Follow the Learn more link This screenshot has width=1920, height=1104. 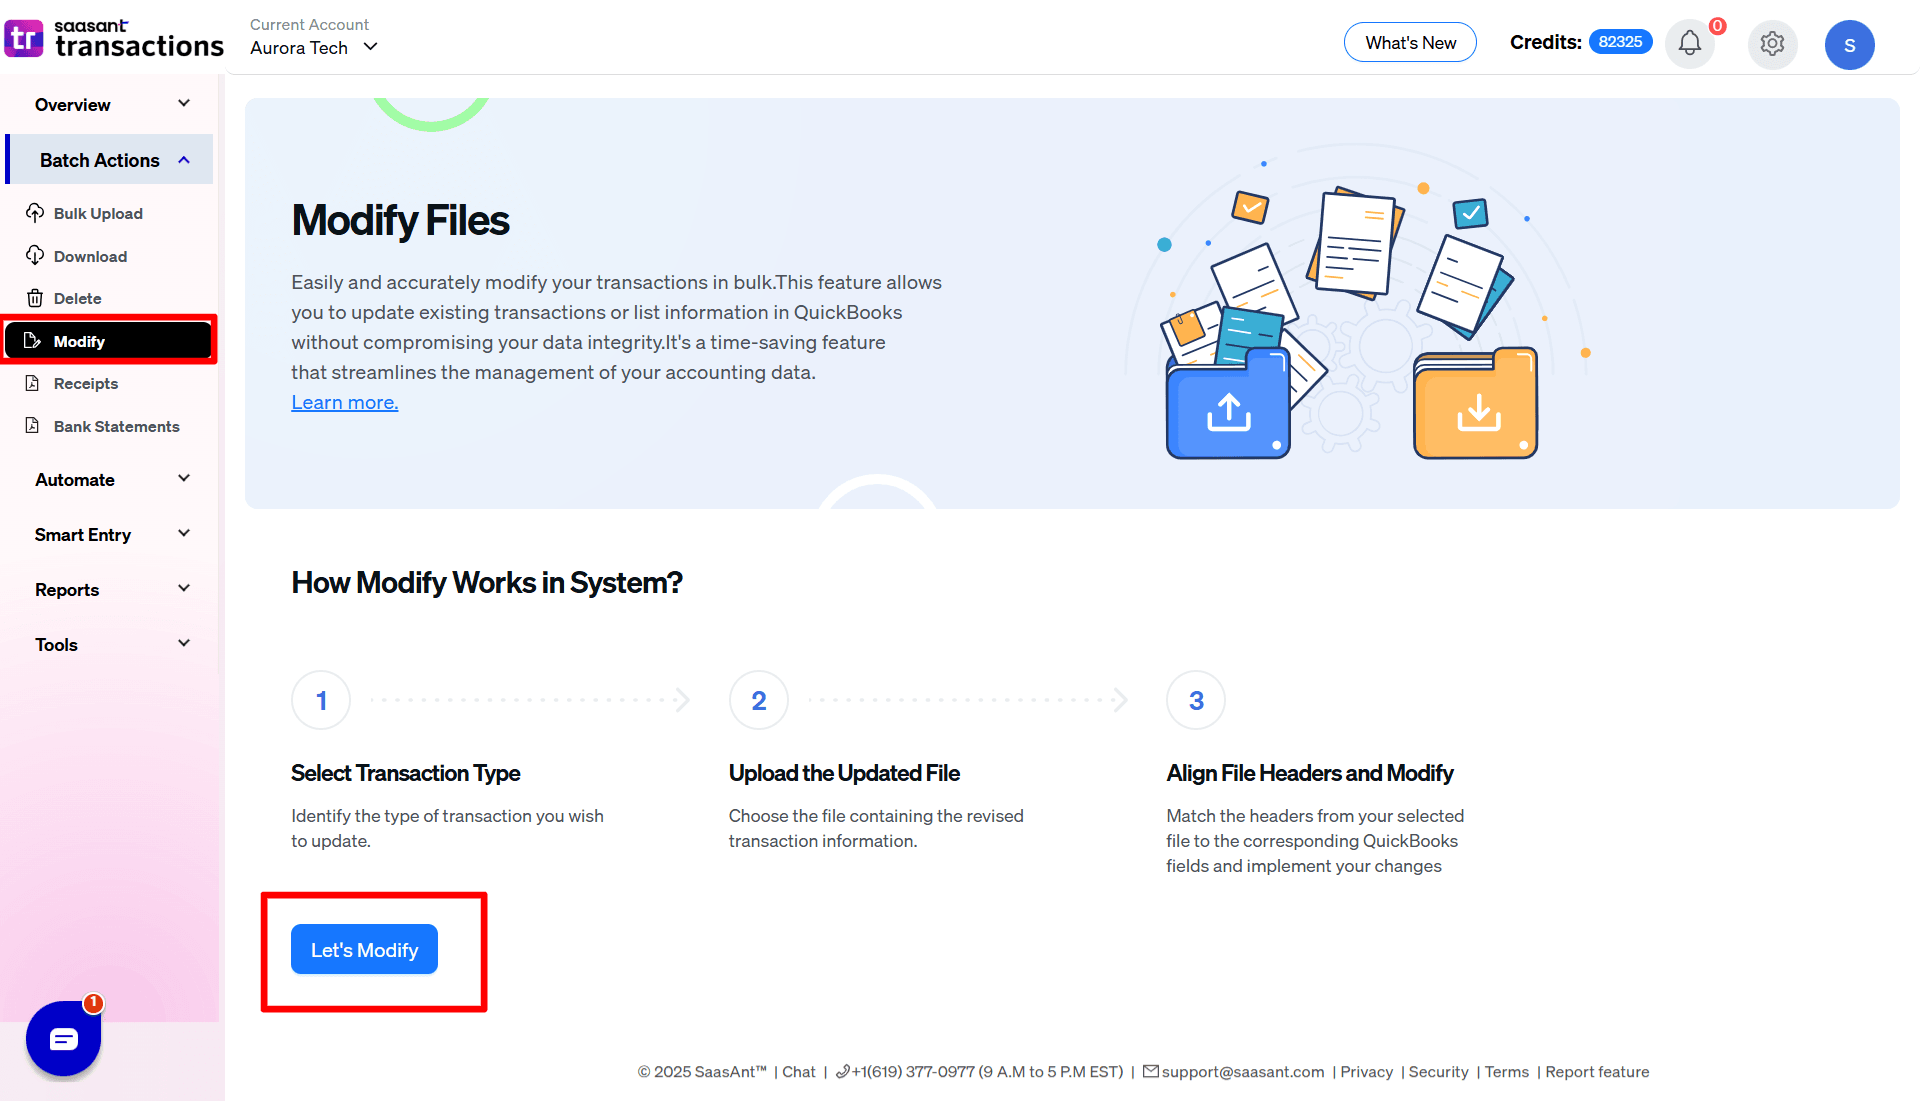[344, 403]
